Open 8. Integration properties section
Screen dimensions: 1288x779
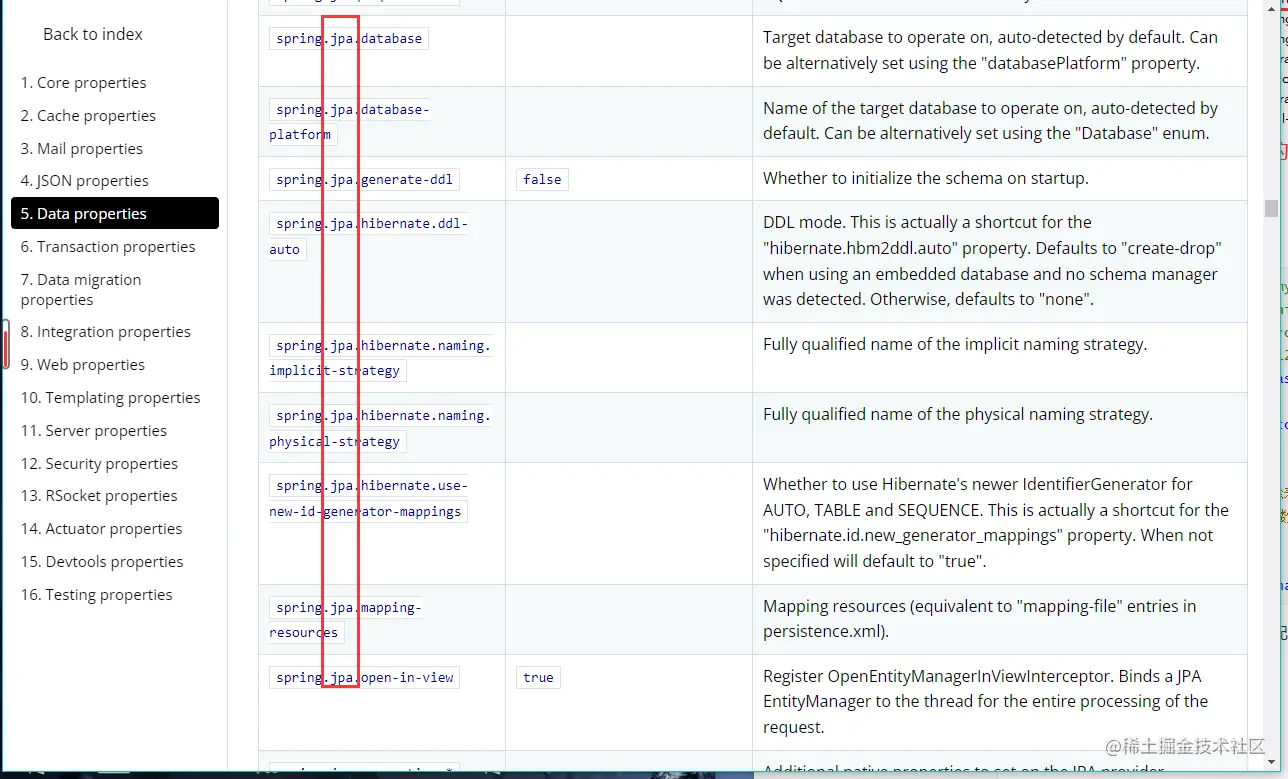coord(106,332)
